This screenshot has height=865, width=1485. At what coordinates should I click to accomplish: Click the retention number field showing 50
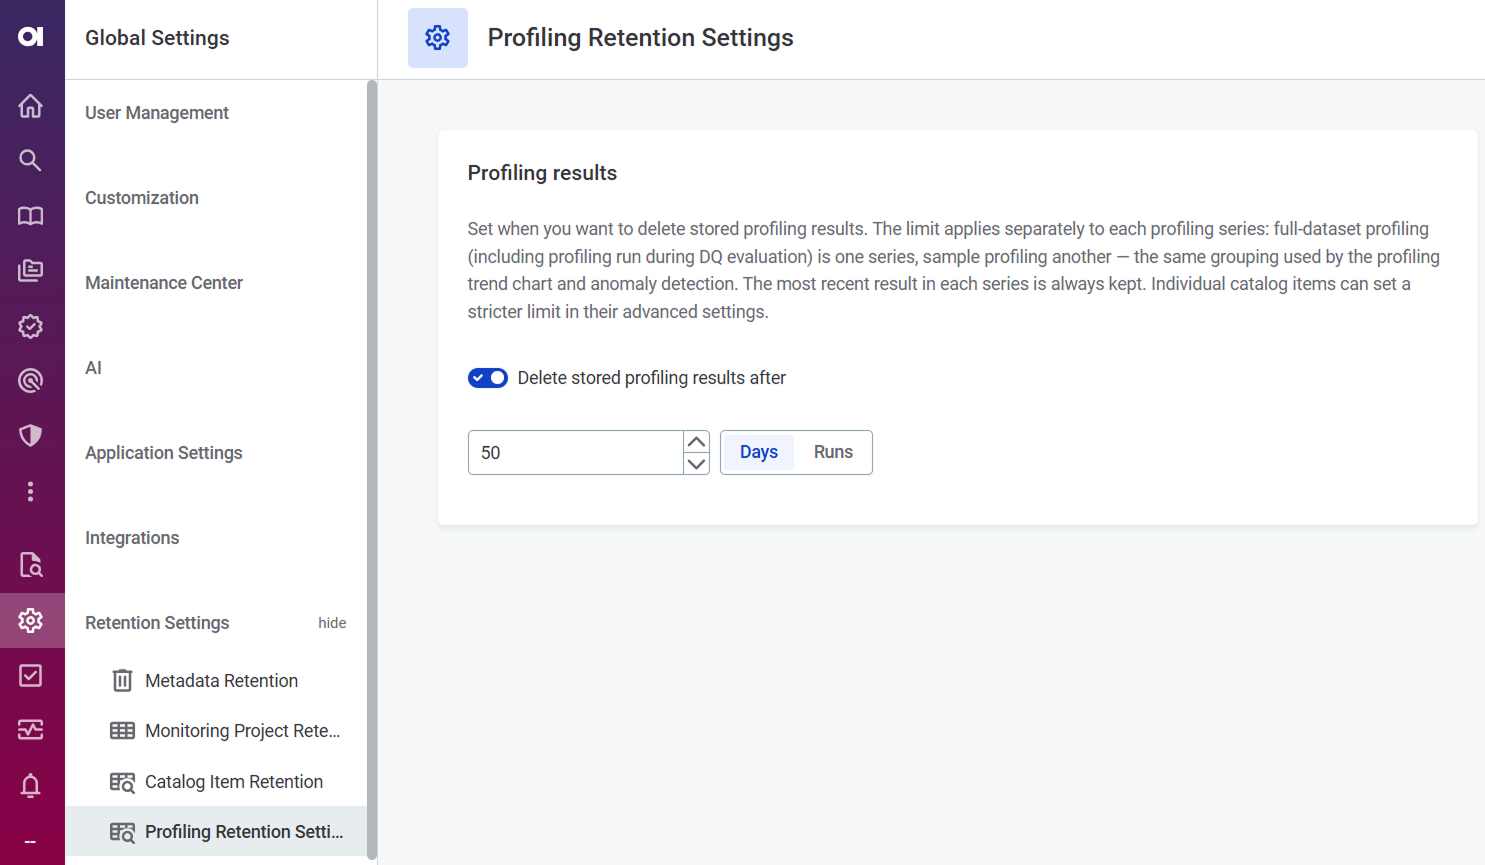click(x=576, y=453)
